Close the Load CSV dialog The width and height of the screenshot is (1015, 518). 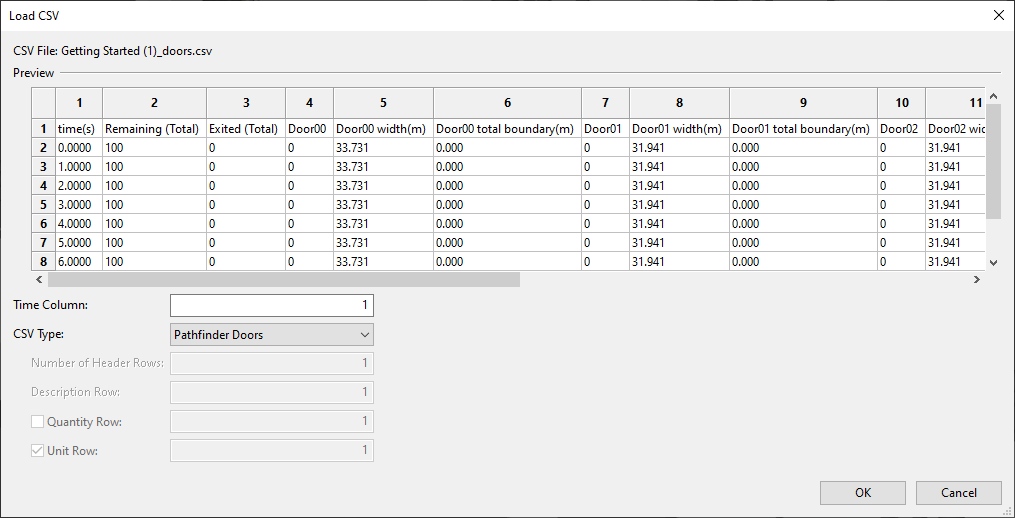click(x=998, y=16)
